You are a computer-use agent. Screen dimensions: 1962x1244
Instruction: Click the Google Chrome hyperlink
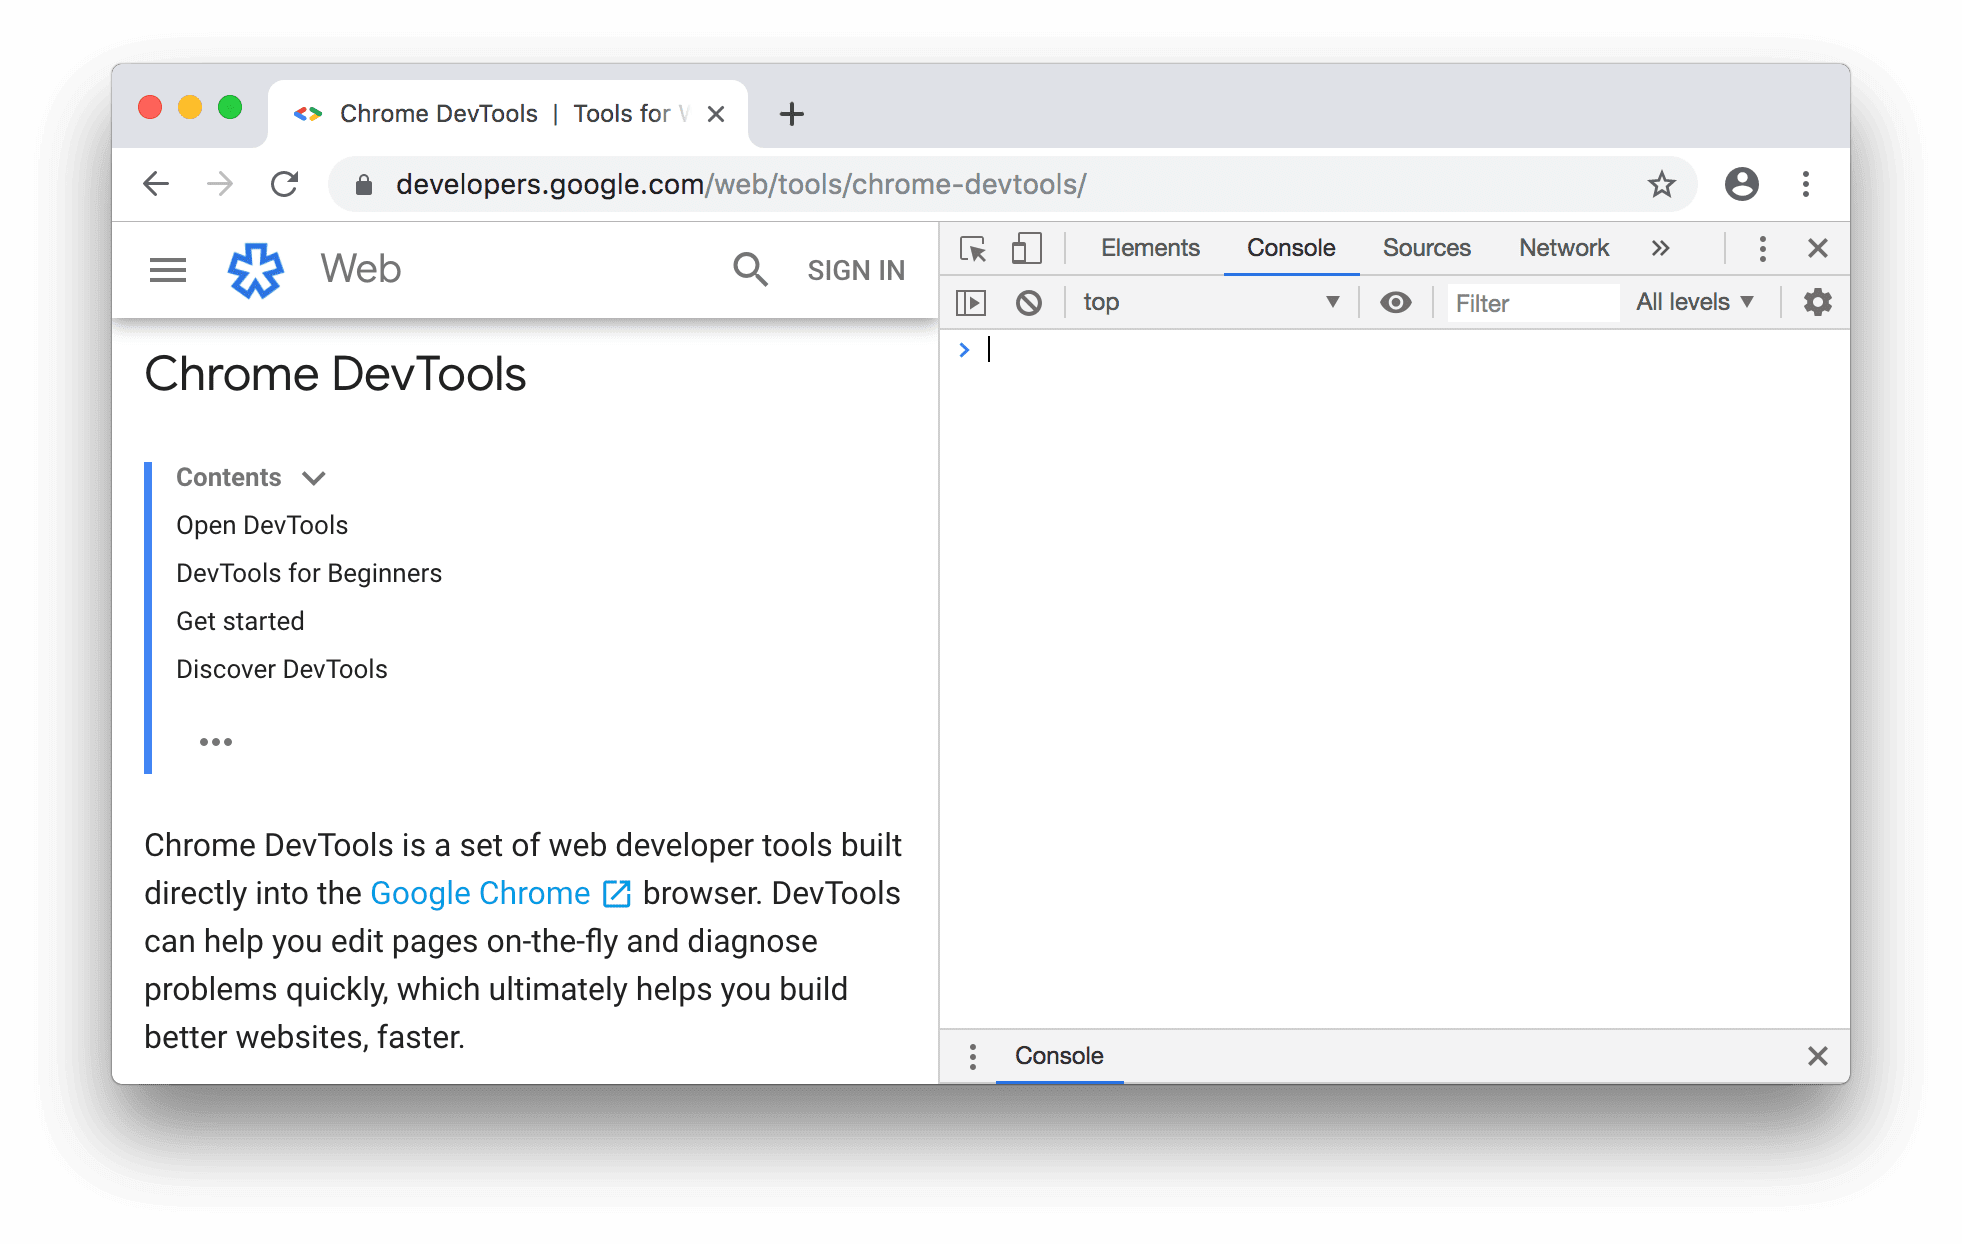[x=480, y=892]
